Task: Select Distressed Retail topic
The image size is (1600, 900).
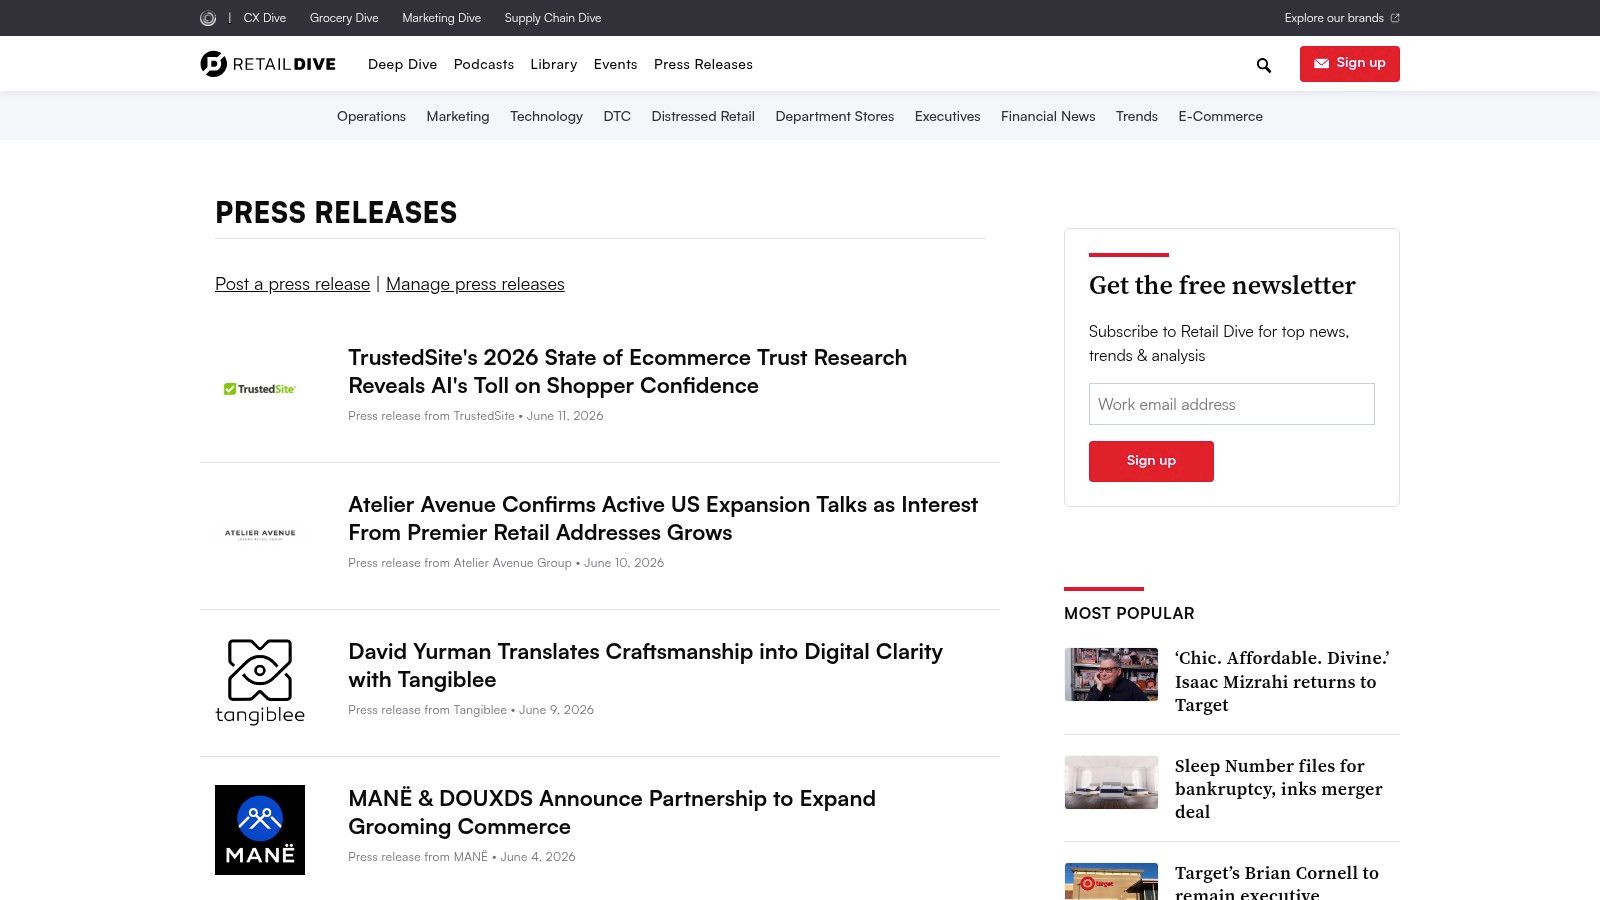Action: tap(703, 116)
